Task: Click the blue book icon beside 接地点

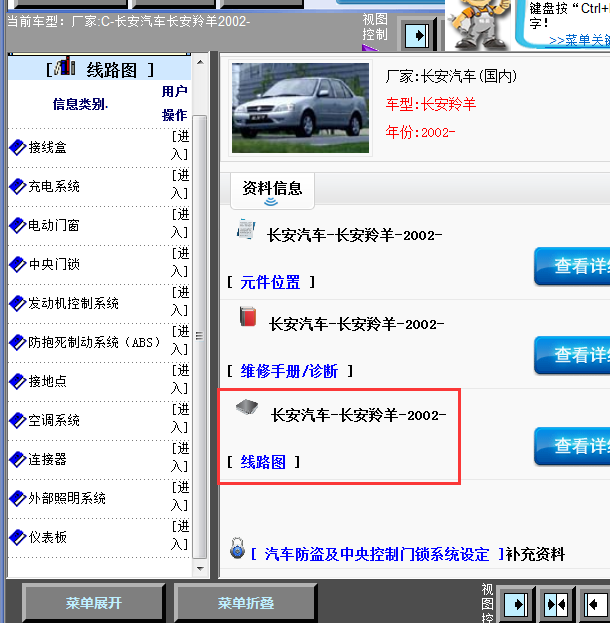Action: click(17, 381)
